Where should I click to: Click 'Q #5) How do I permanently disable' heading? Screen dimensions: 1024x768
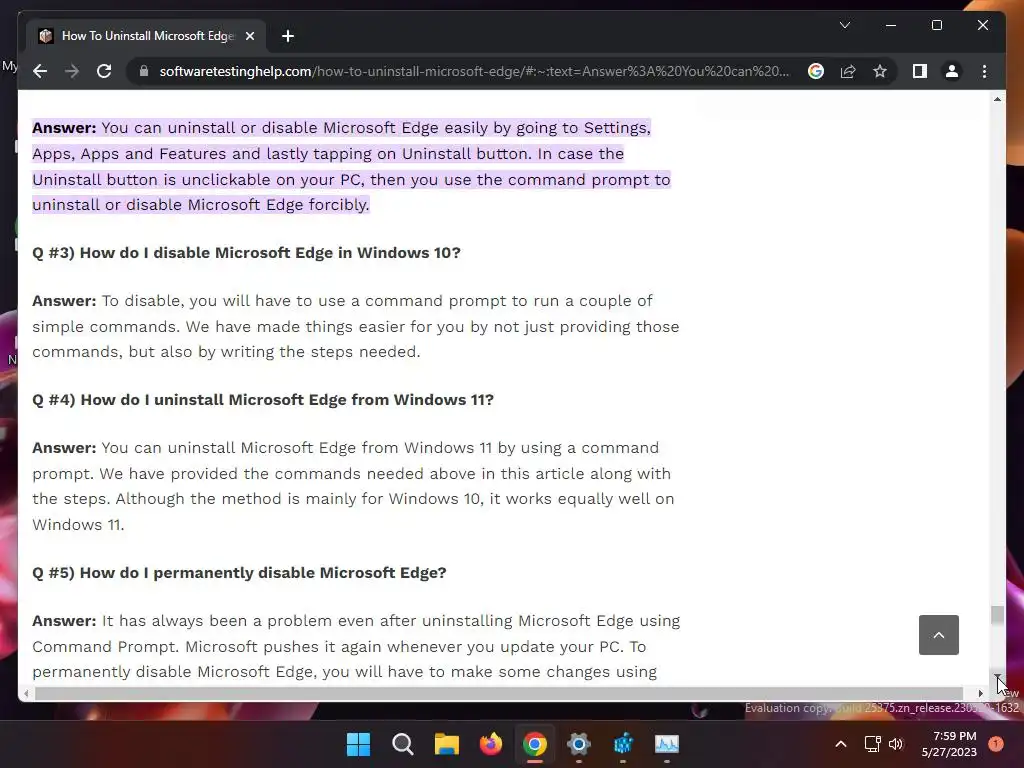239,573
